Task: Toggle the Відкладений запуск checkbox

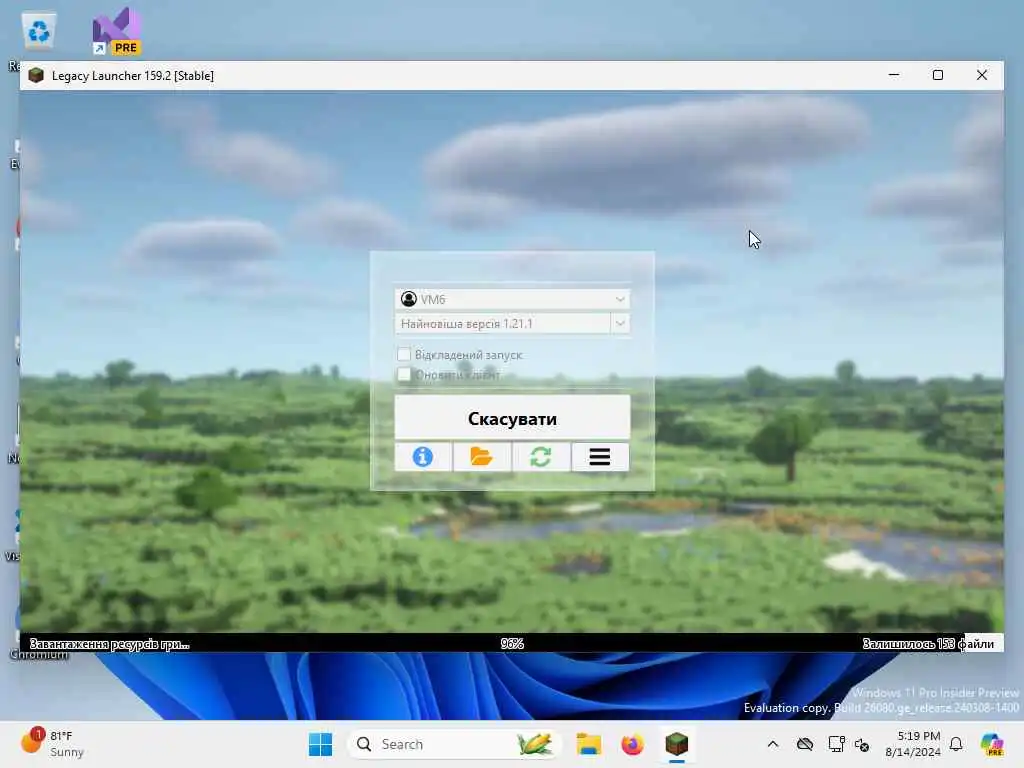Action: [x=404, y=355]
